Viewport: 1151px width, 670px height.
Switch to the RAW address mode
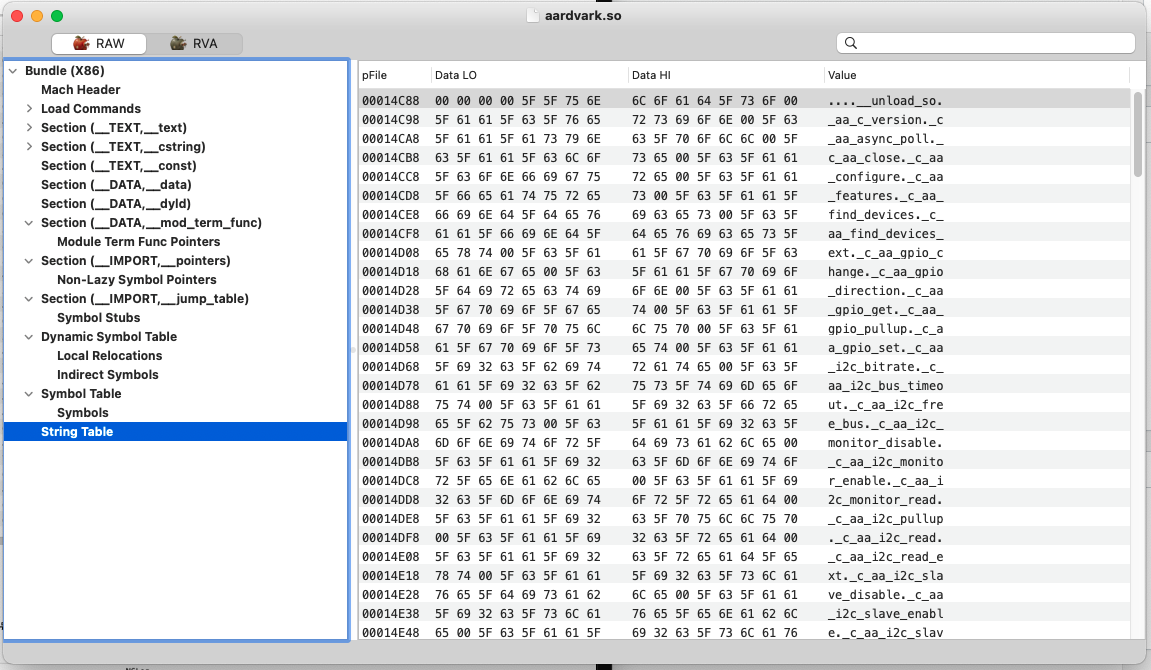pyautogui.click(x=99, y=43)
